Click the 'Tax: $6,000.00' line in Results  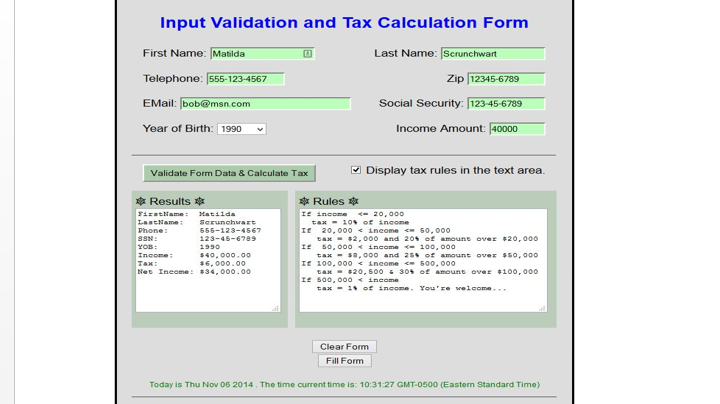coord(191,264)
